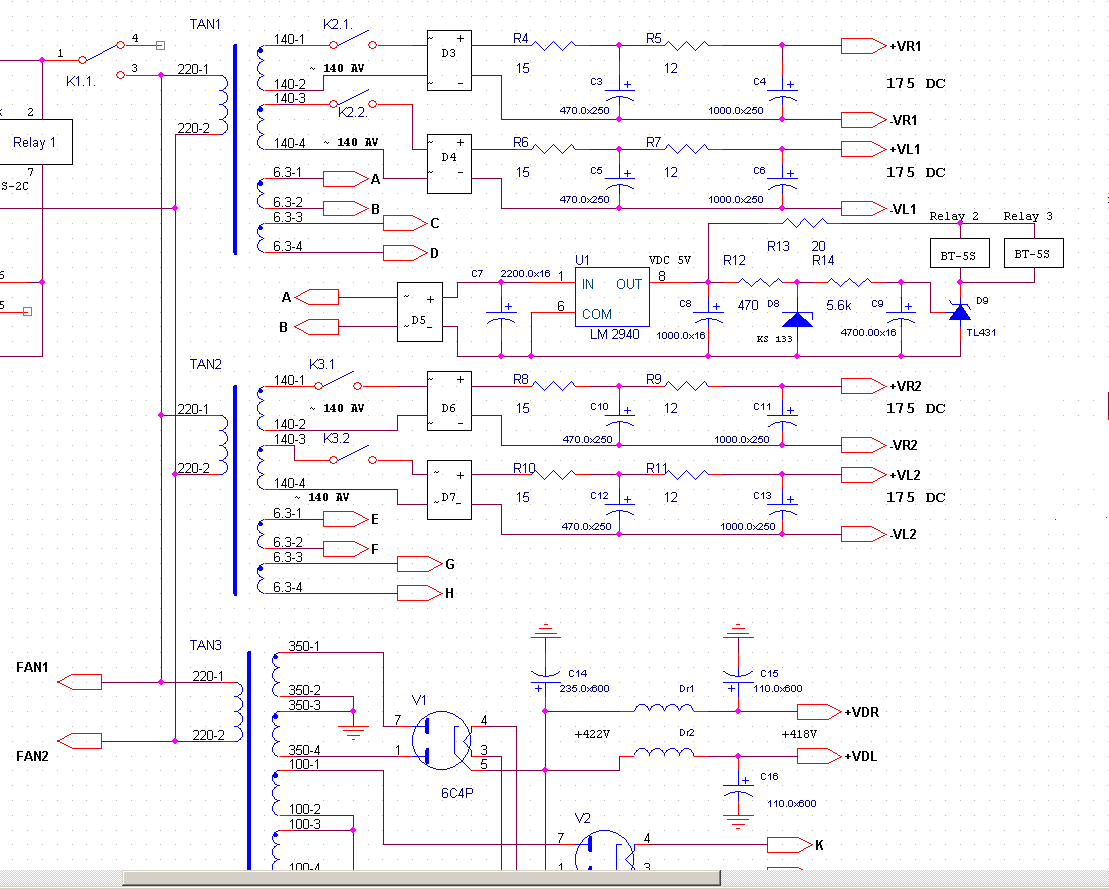Select the Relay 1 block
The height and width of the screenshot is (890, 1109).
click(x=34, y=143)
